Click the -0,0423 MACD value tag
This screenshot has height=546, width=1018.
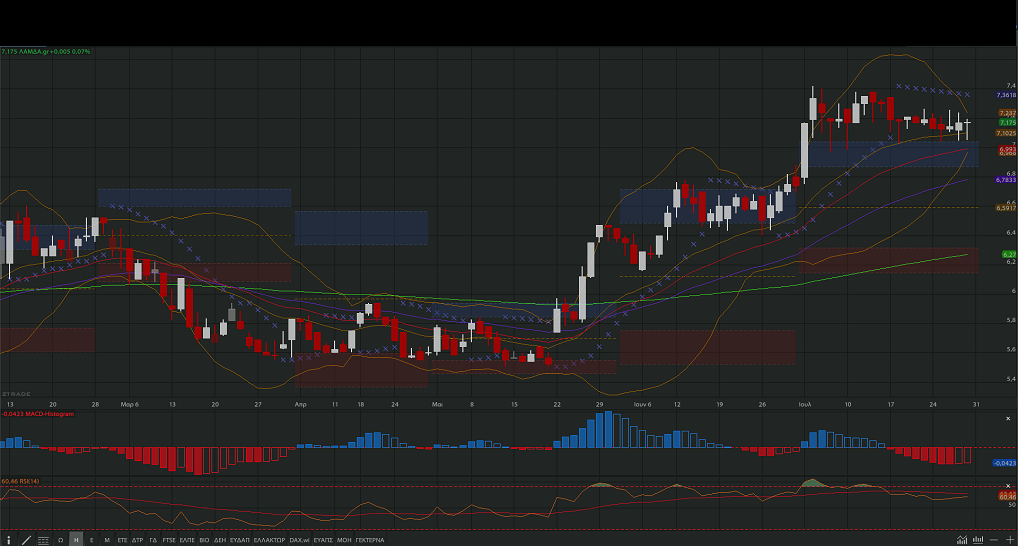click(1004, 463)
